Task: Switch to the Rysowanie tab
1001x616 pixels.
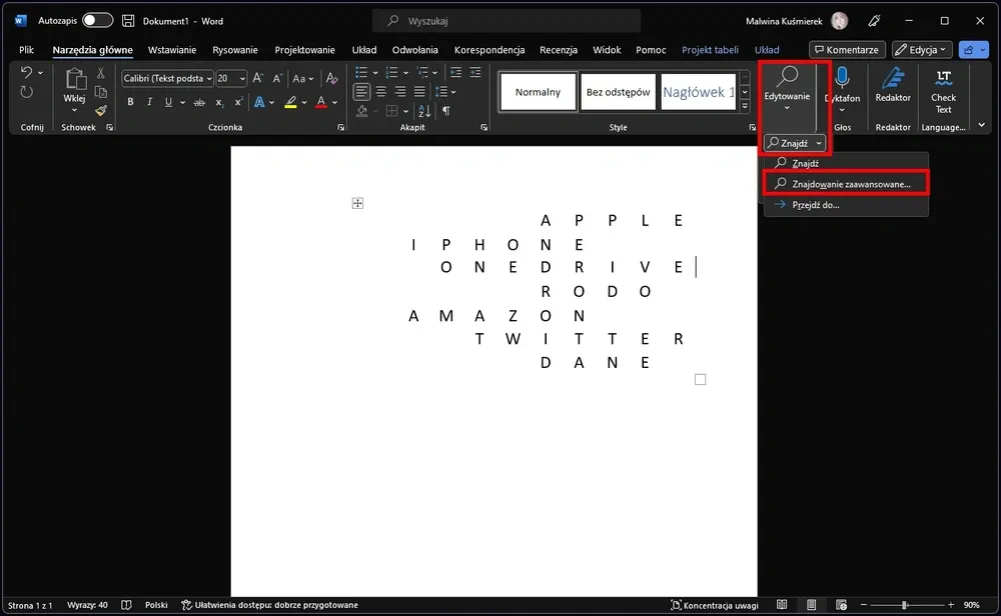Action: 235,50
